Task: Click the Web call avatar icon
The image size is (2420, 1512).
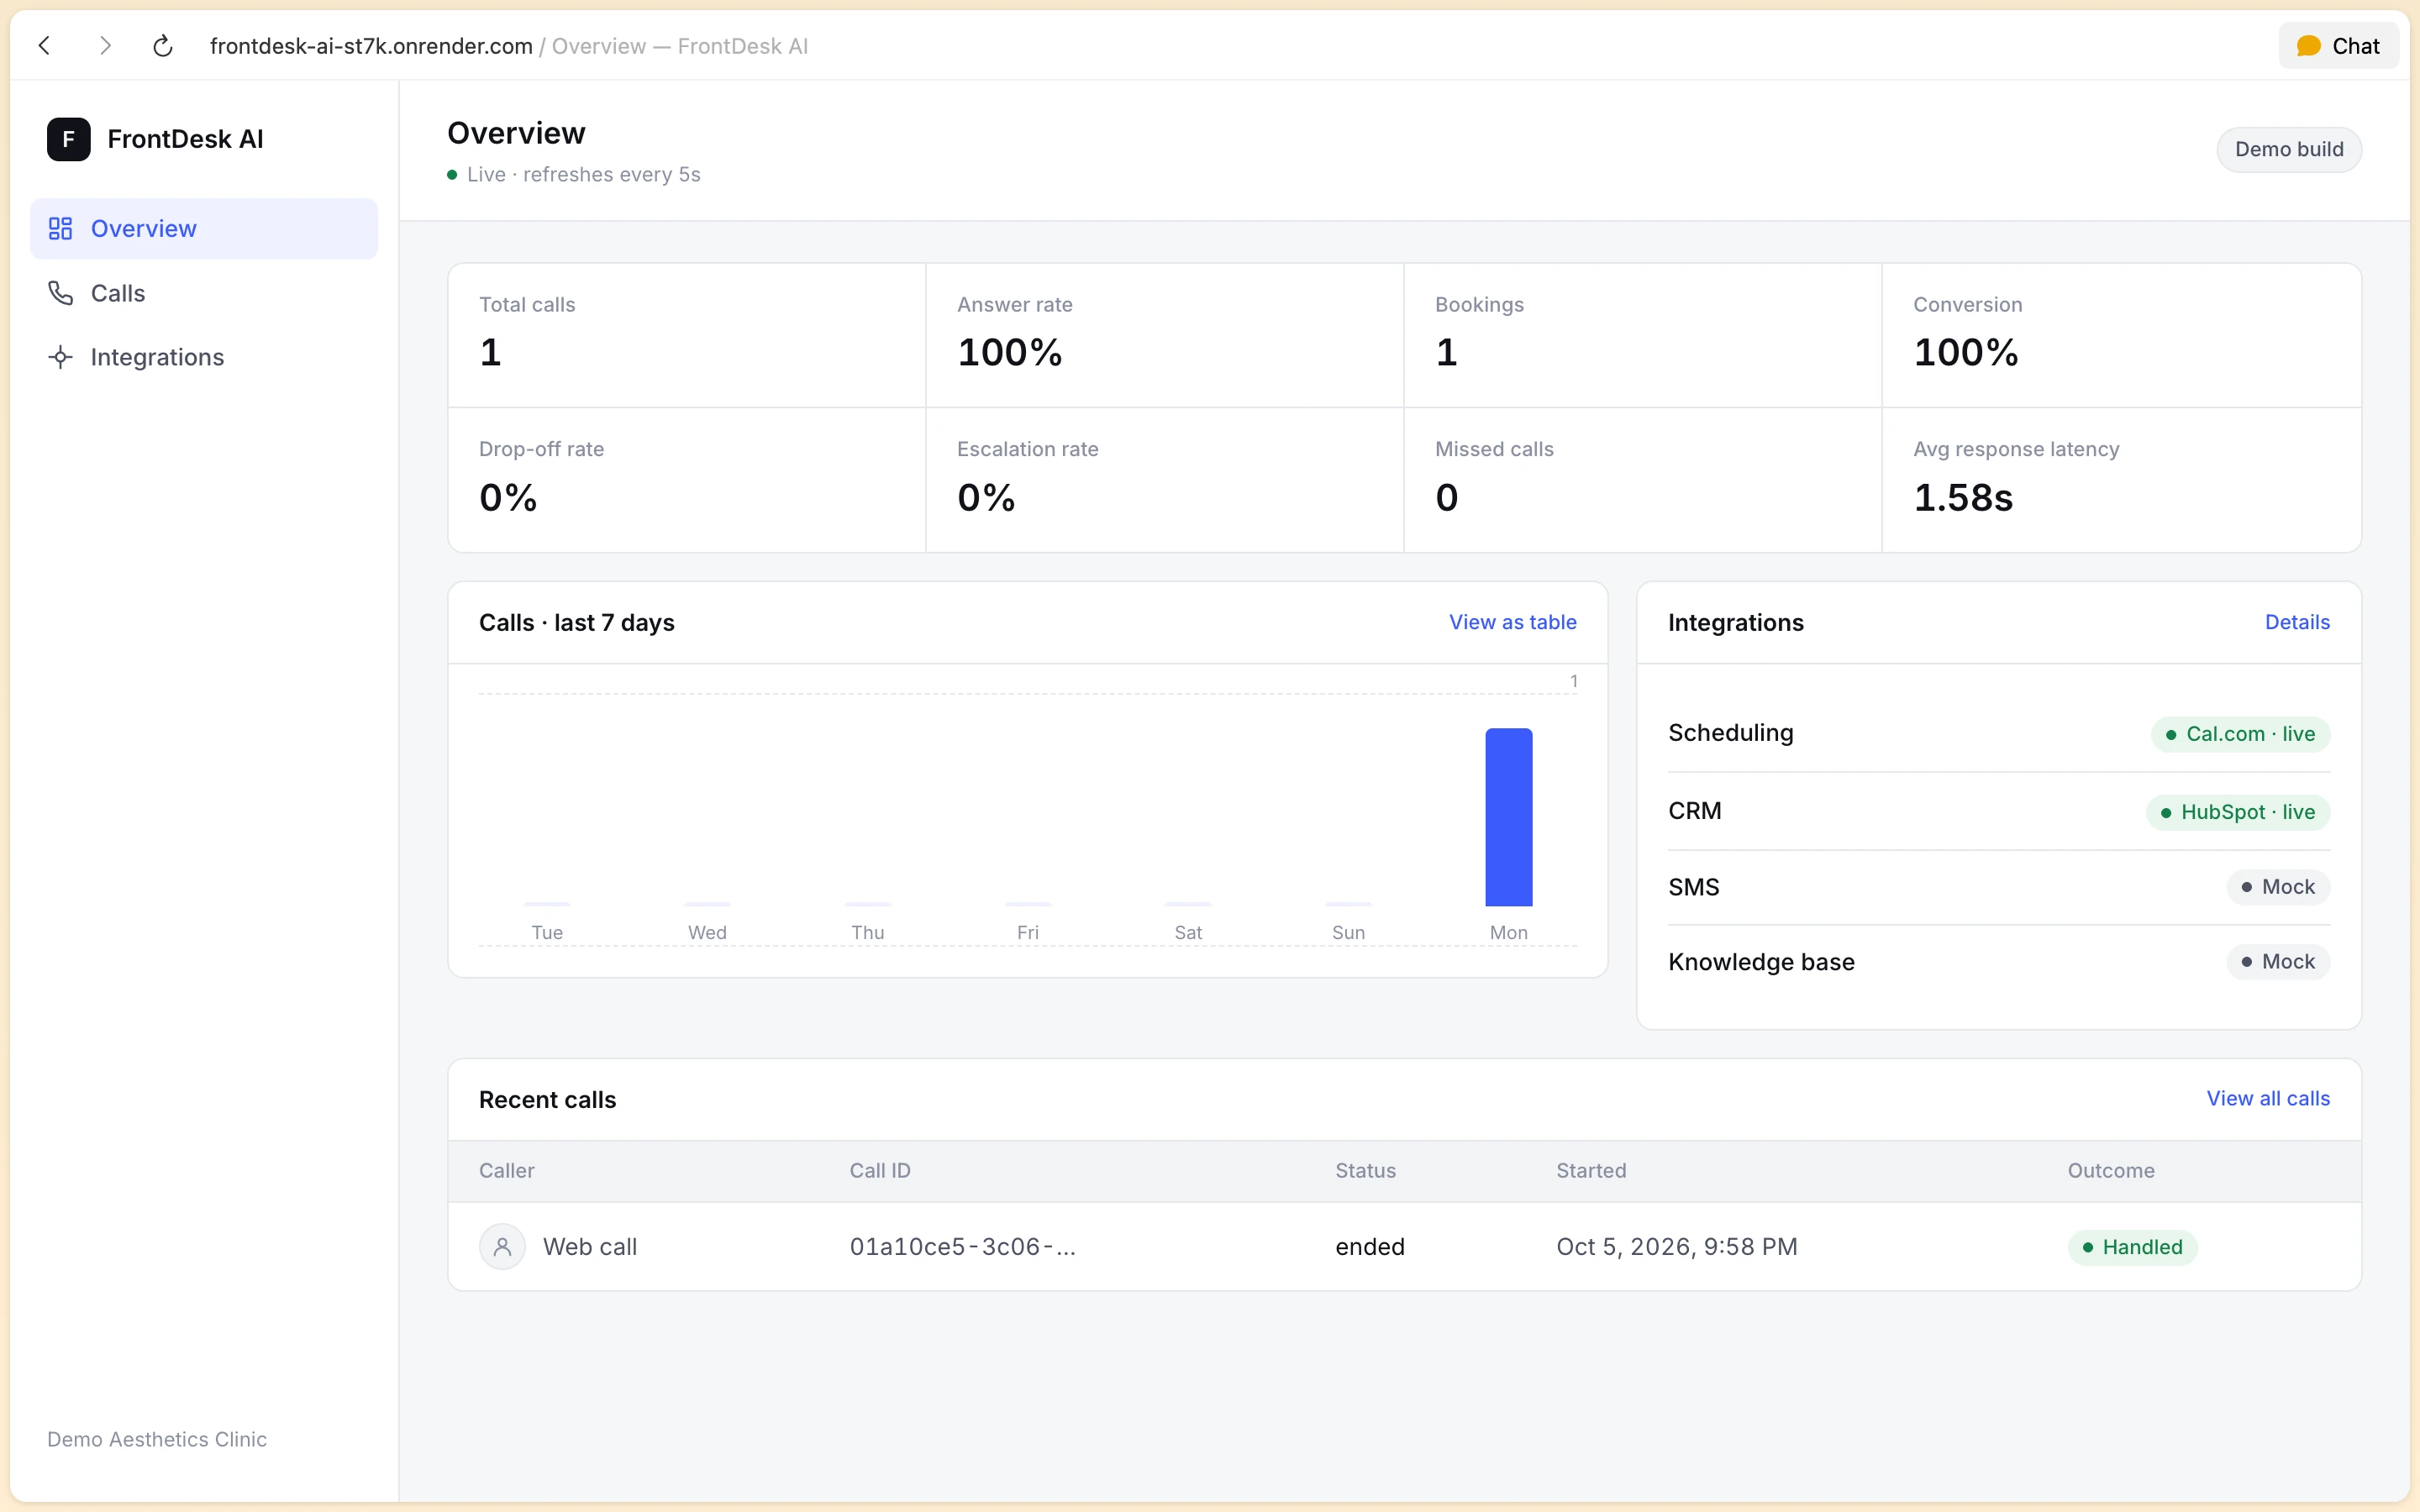Action: click(x=502, y=1247)
